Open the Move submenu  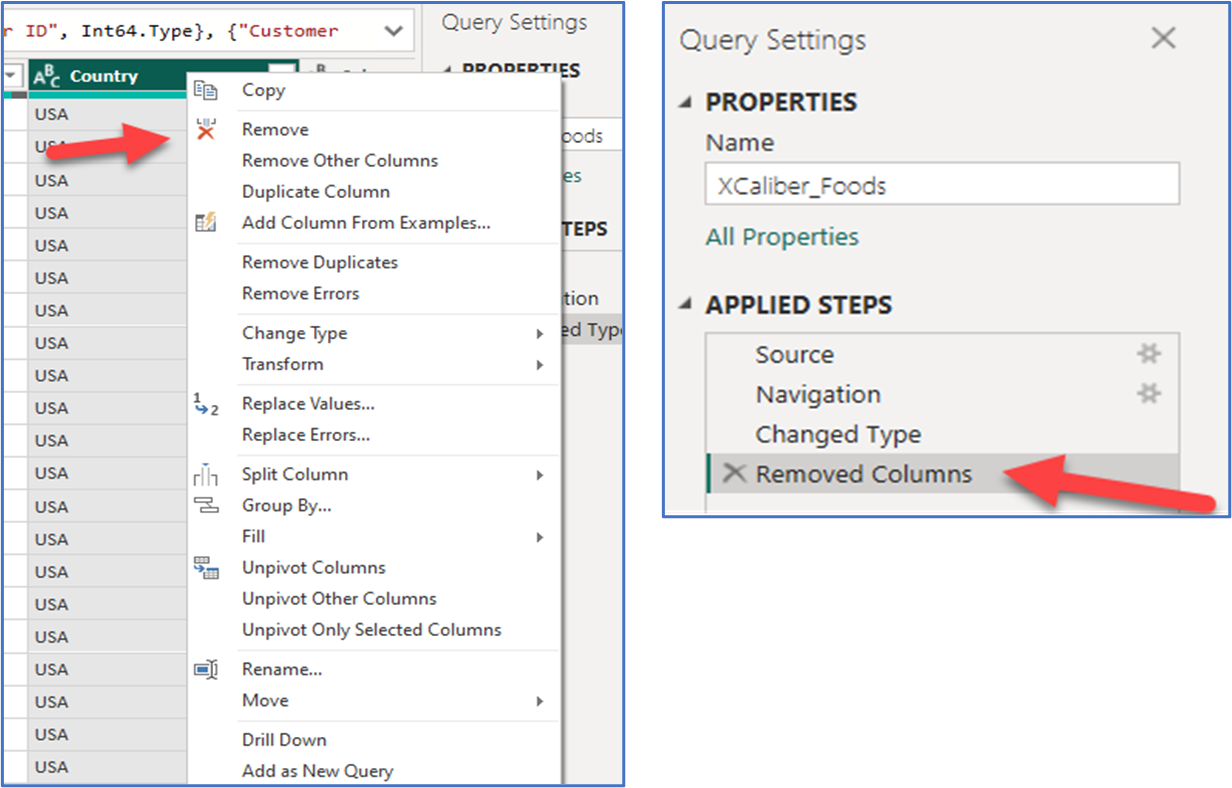point(540,701)
